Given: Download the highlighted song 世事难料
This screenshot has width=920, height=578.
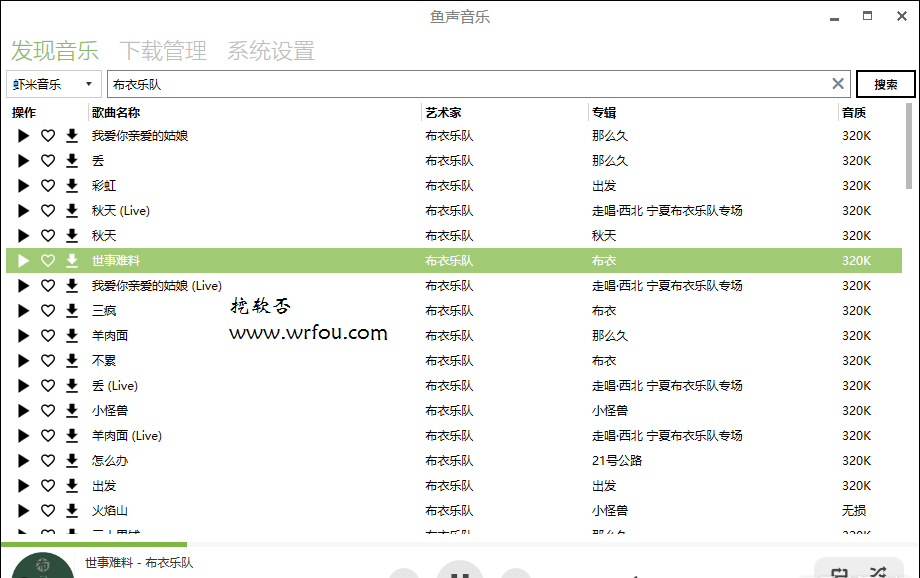Looking at the screenshot, I should coord(72,261).
